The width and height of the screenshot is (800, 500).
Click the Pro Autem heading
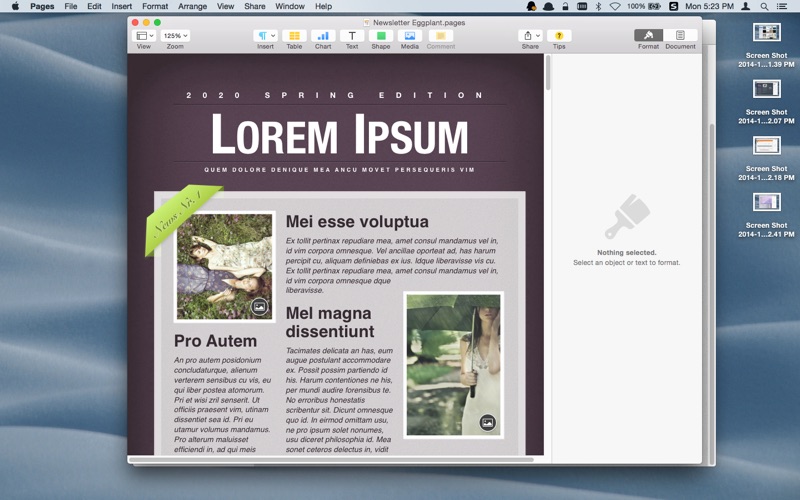(x=215, y=340)
